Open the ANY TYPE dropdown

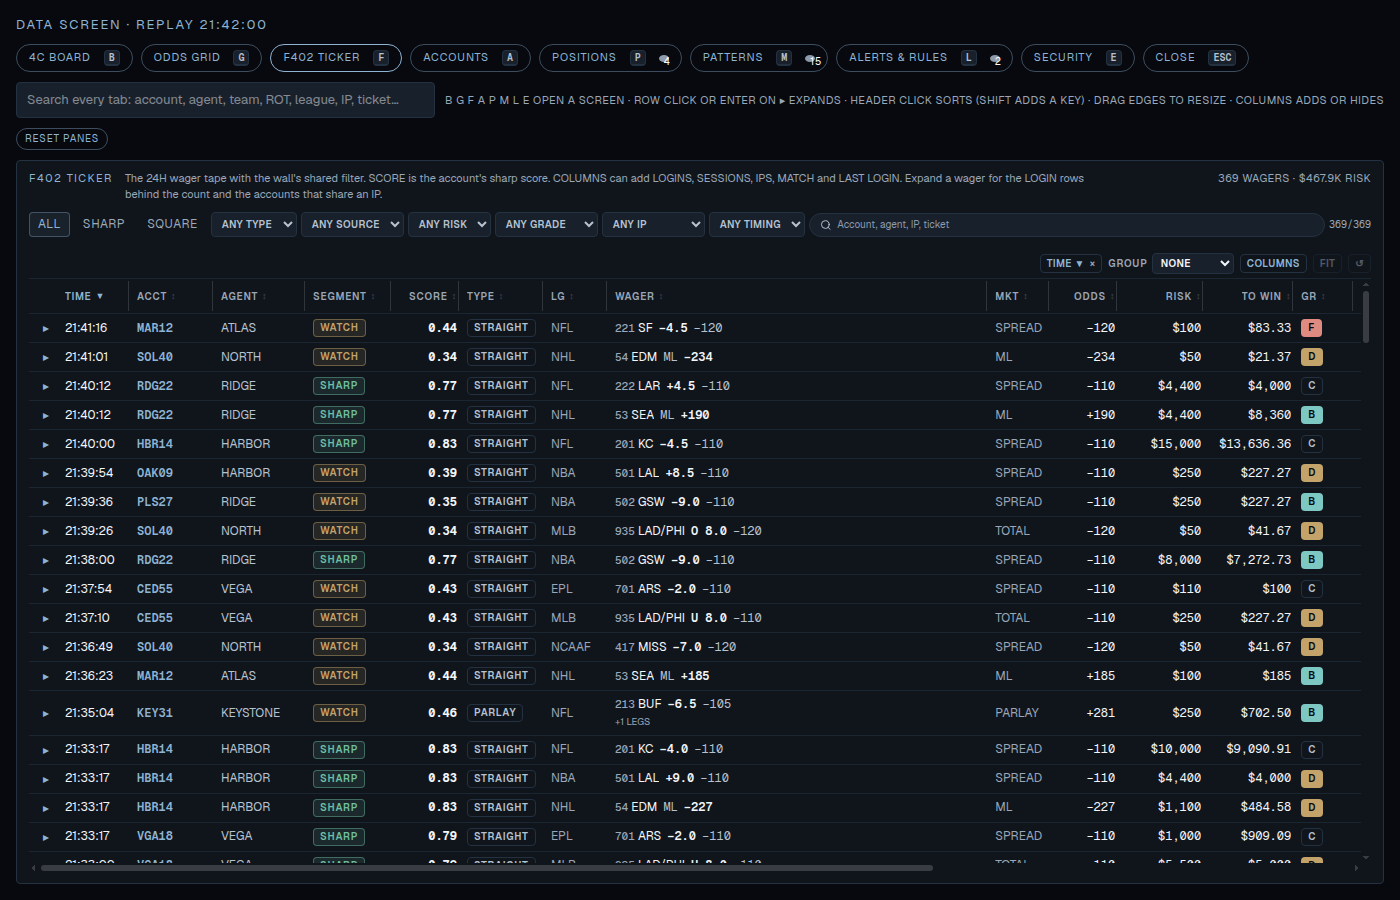(254, 224)
